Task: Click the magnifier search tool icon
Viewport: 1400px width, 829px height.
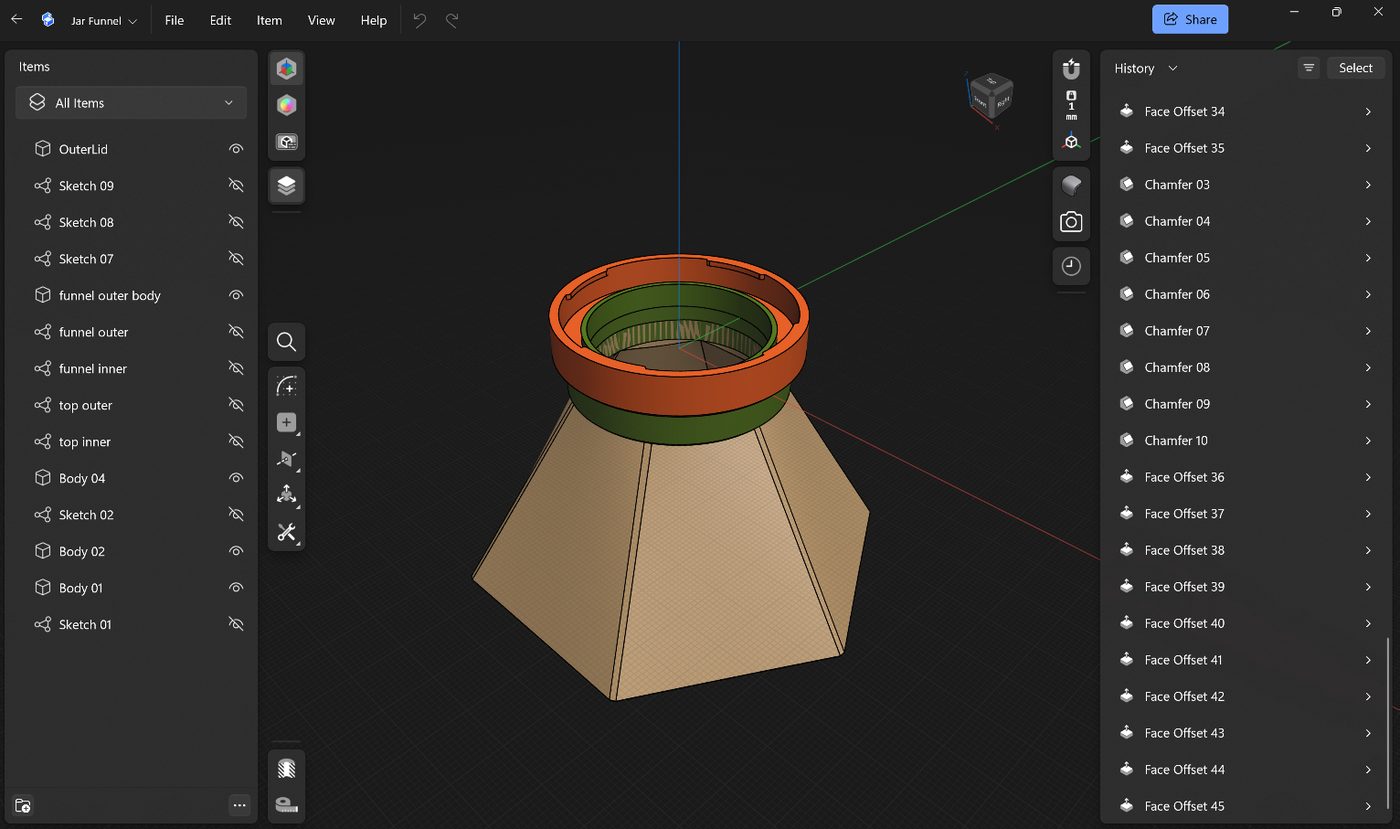Action: click(286, 342)
